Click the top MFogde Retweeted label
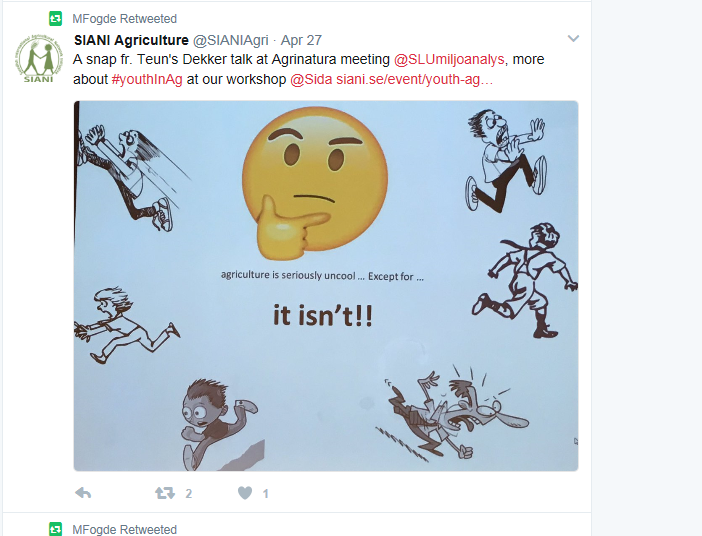This screenshot has width=702, height=536. (x=124, y=19)
